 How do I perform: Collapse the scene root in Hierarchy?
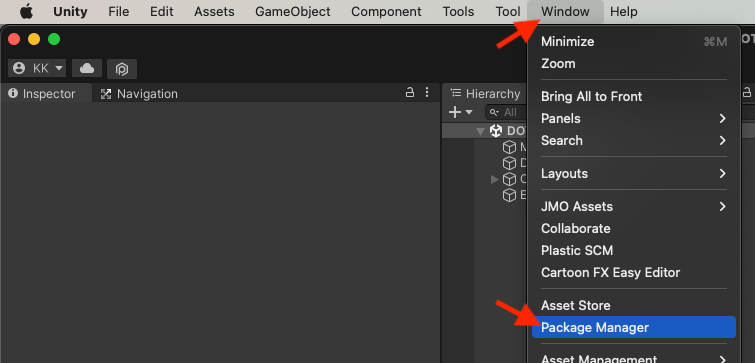coord(480,131)
